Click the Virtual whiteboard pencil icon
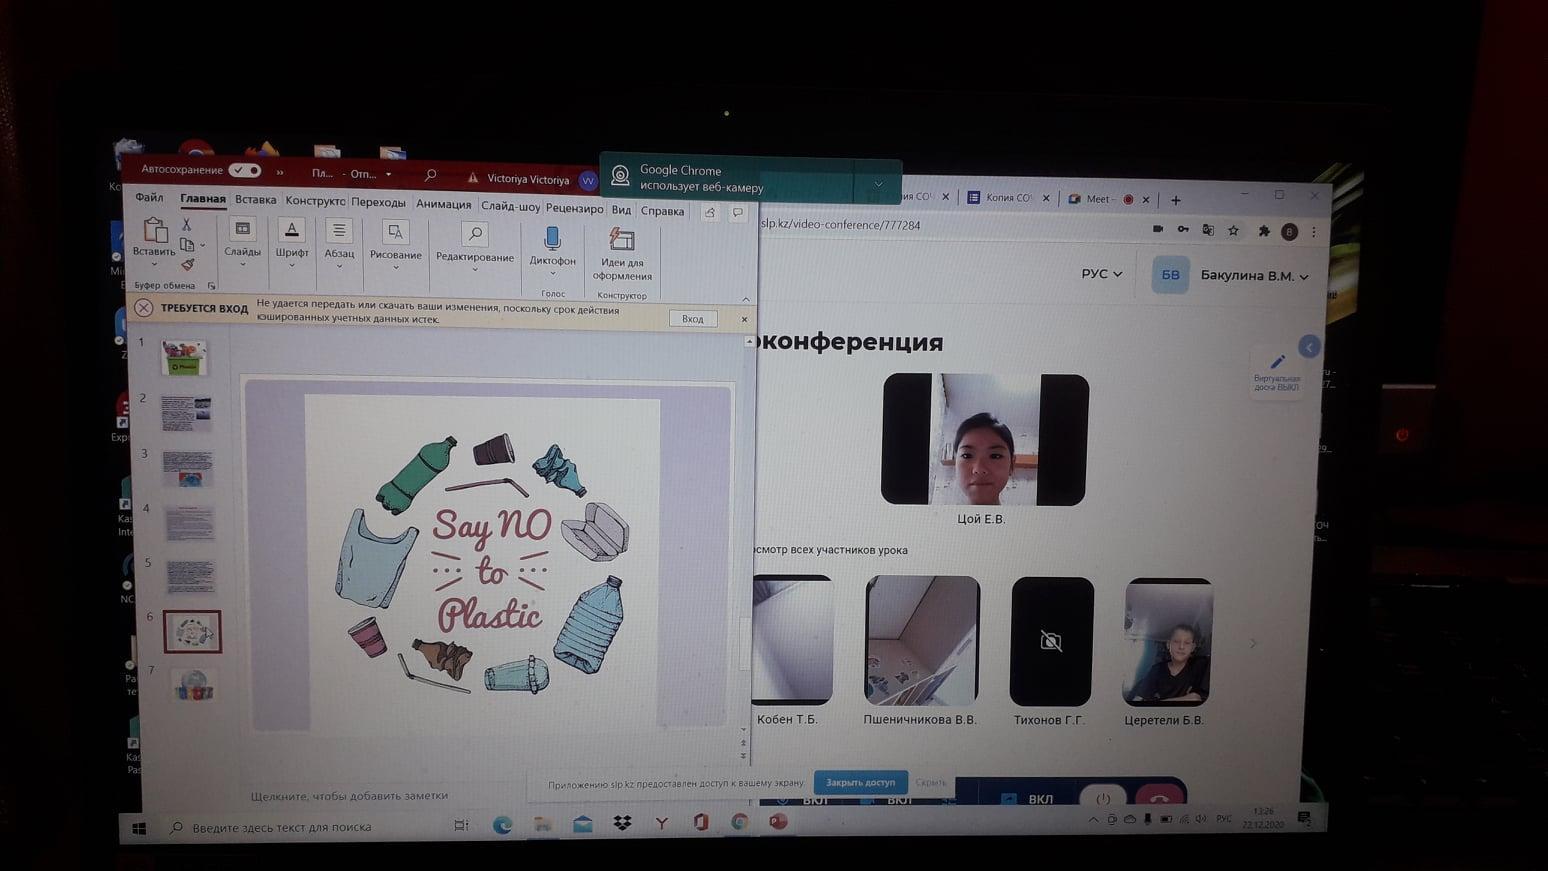 point(1277,362)
